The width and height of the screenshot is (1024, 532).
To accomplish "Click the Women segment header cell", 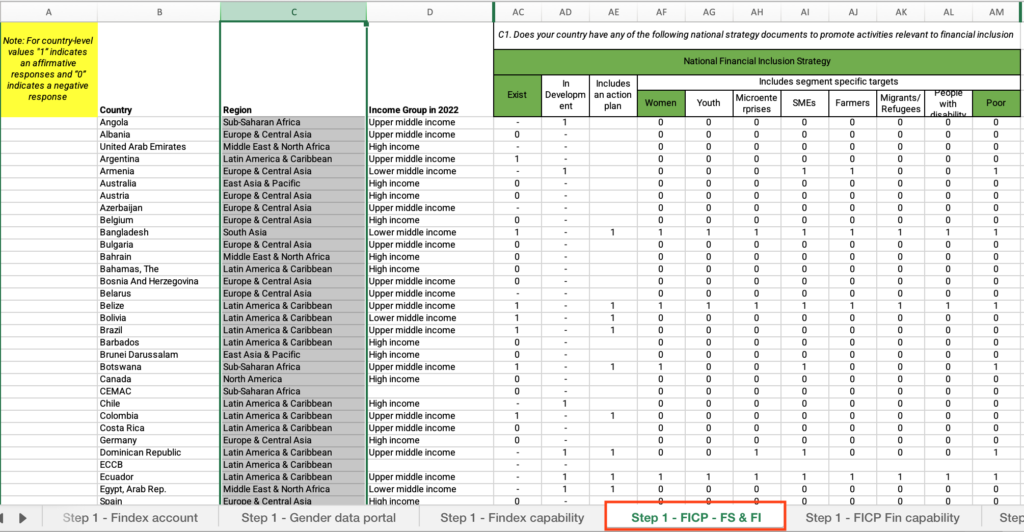I will pyautogui.click(x=661, y=103).
